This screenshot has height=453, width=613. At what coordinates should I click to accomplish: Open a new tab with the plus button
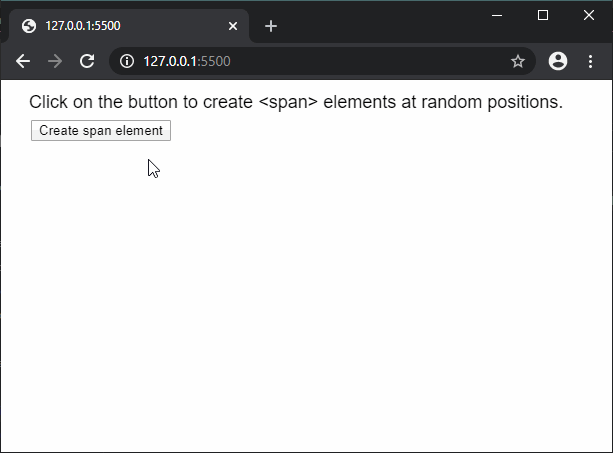point(271,26)
